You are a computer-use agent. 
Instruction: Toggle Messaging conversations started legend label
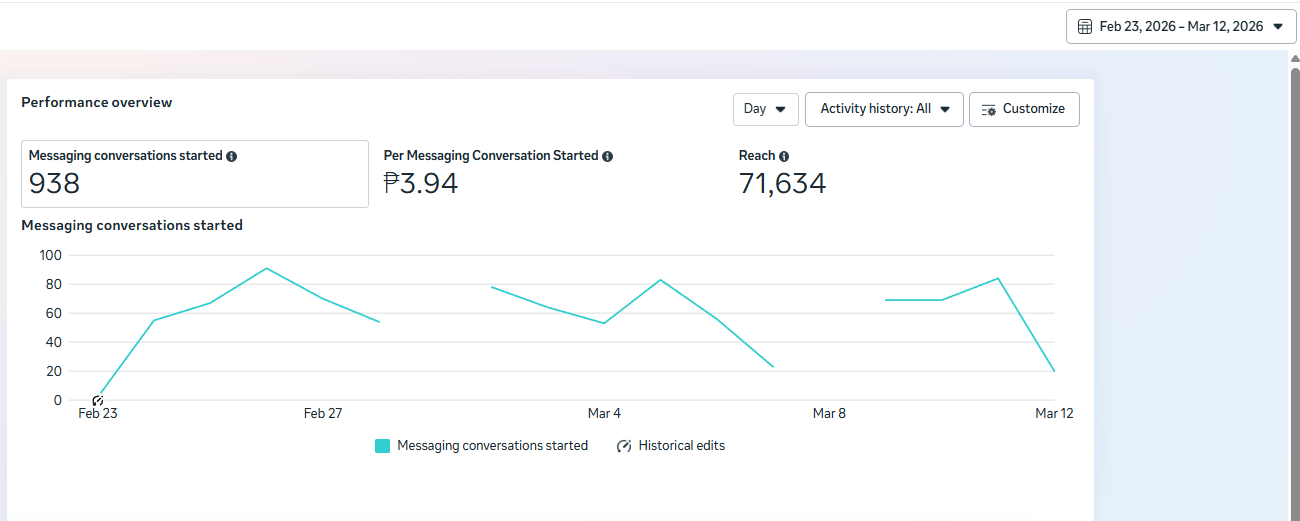click(492, 446)
